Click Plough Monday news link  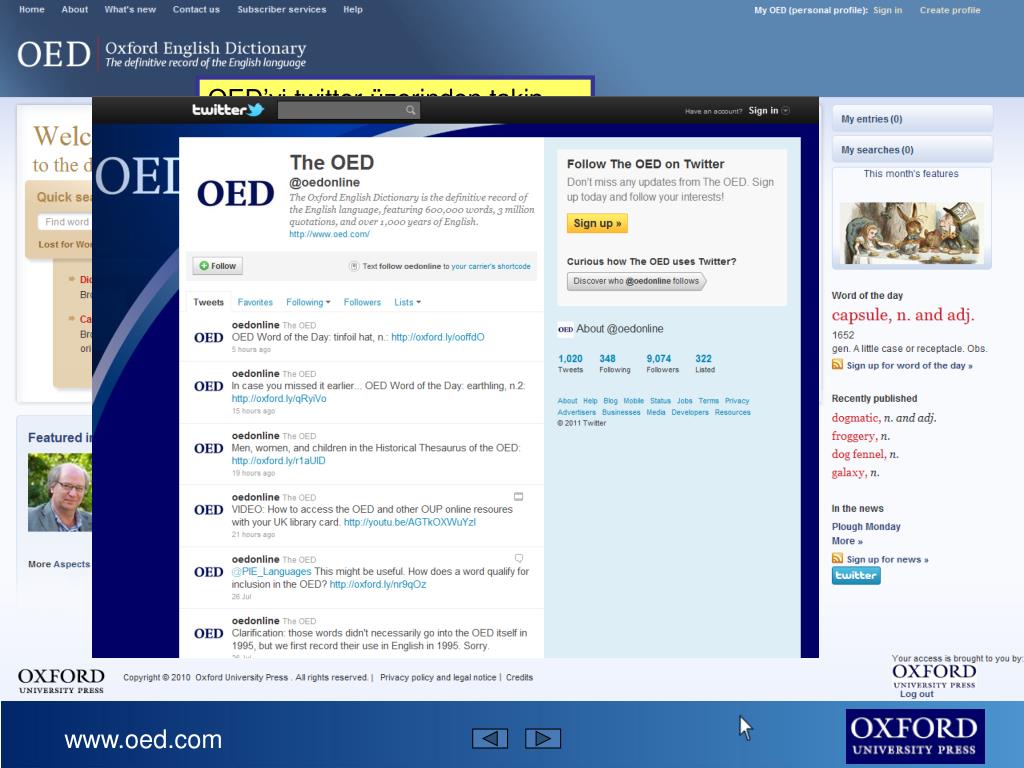tap(866, 526)
